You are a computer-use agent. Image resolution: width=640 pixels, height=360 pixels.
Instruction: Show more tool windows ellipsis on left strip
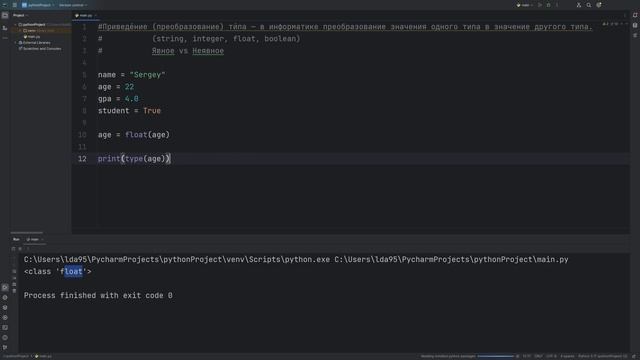click(x=5, y=38)
